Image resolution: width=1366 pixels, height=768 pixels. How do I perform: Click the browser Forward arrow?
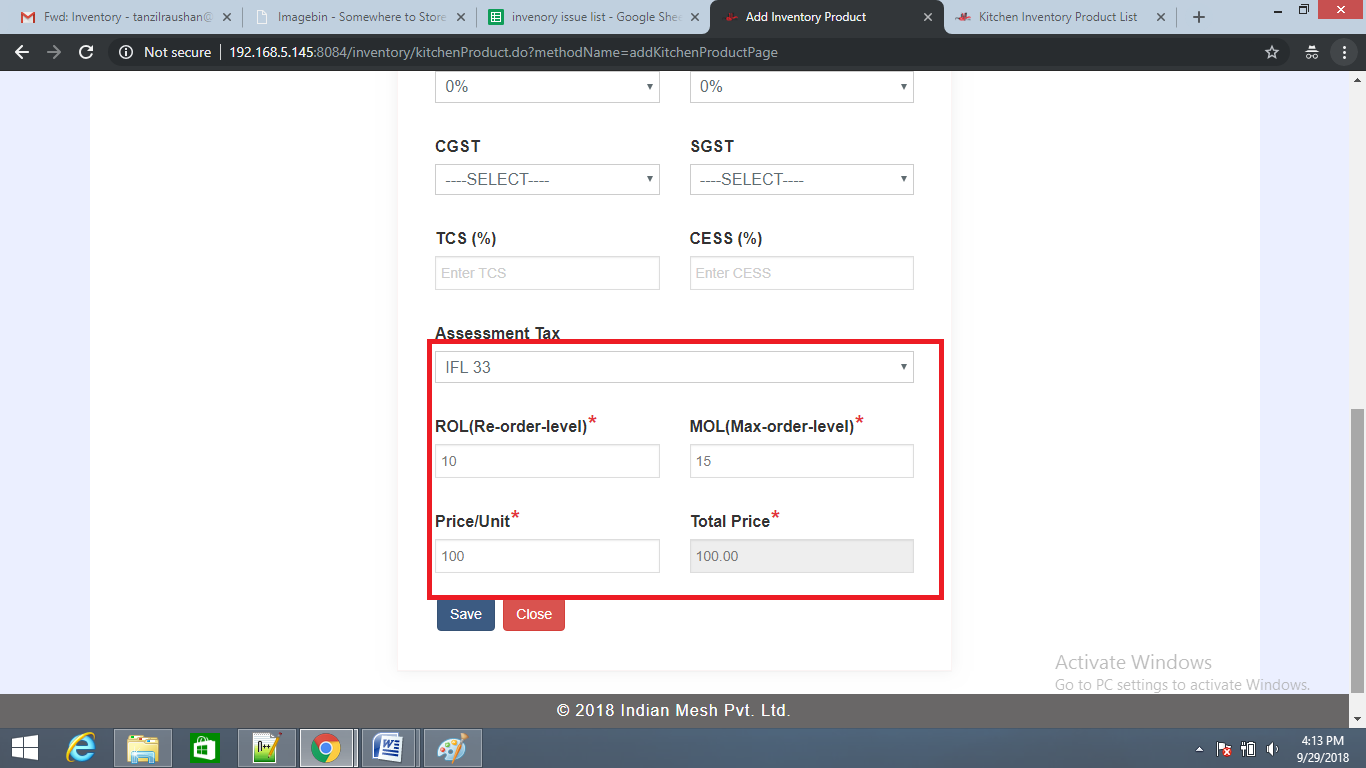[54, 52]
